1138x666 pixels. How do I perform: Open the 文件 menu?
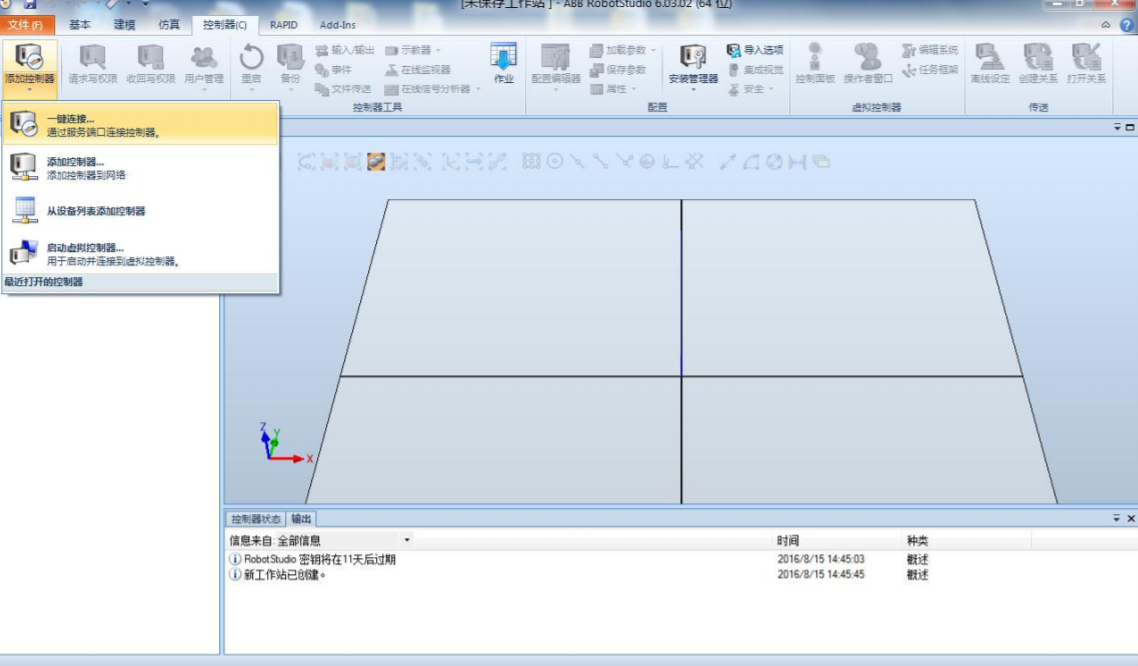[26, 25]
